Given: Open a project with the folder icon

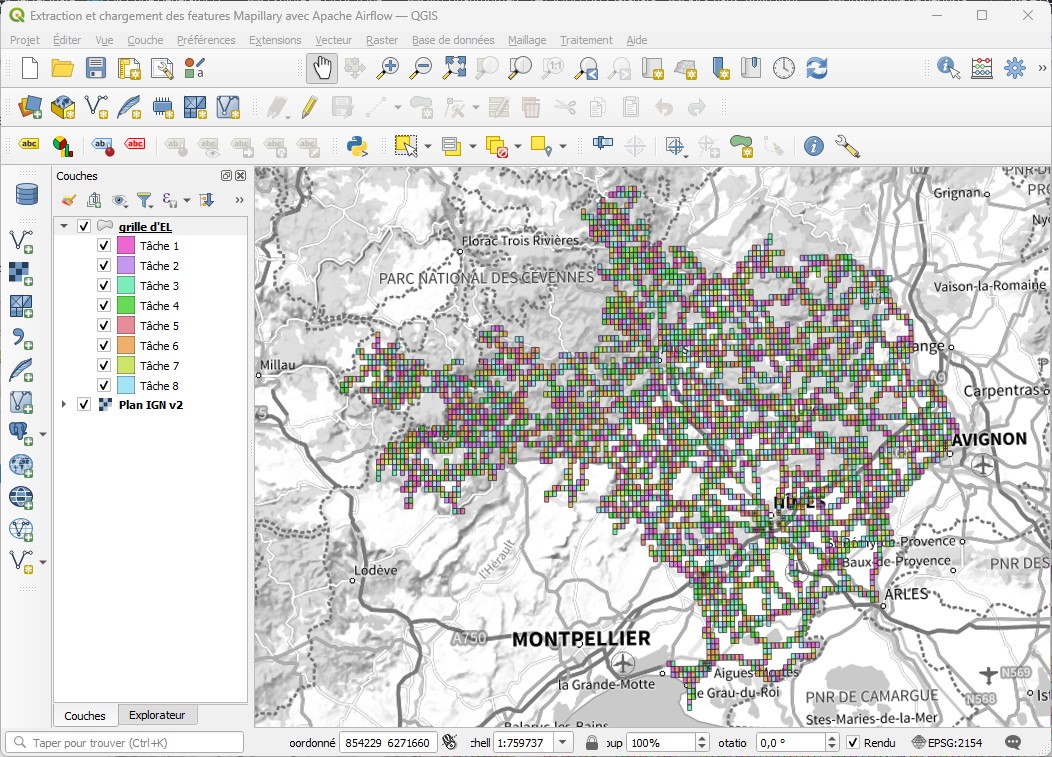Looking at the screenshot, I should point(62,68).
